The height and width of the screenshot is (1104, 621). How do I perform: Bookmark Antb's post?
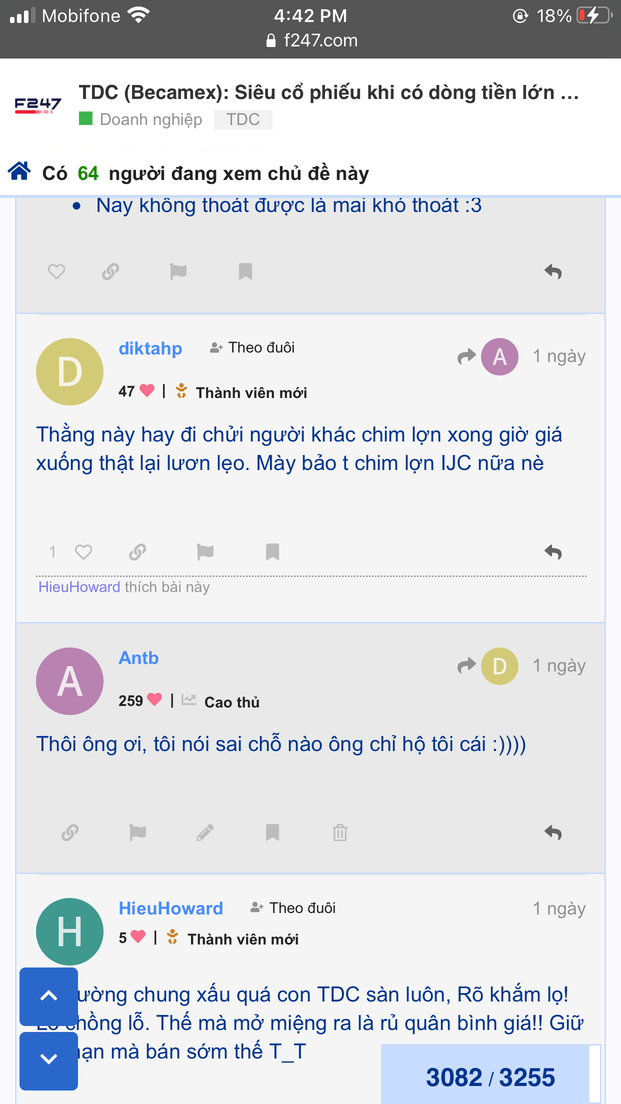click(272, 832)
